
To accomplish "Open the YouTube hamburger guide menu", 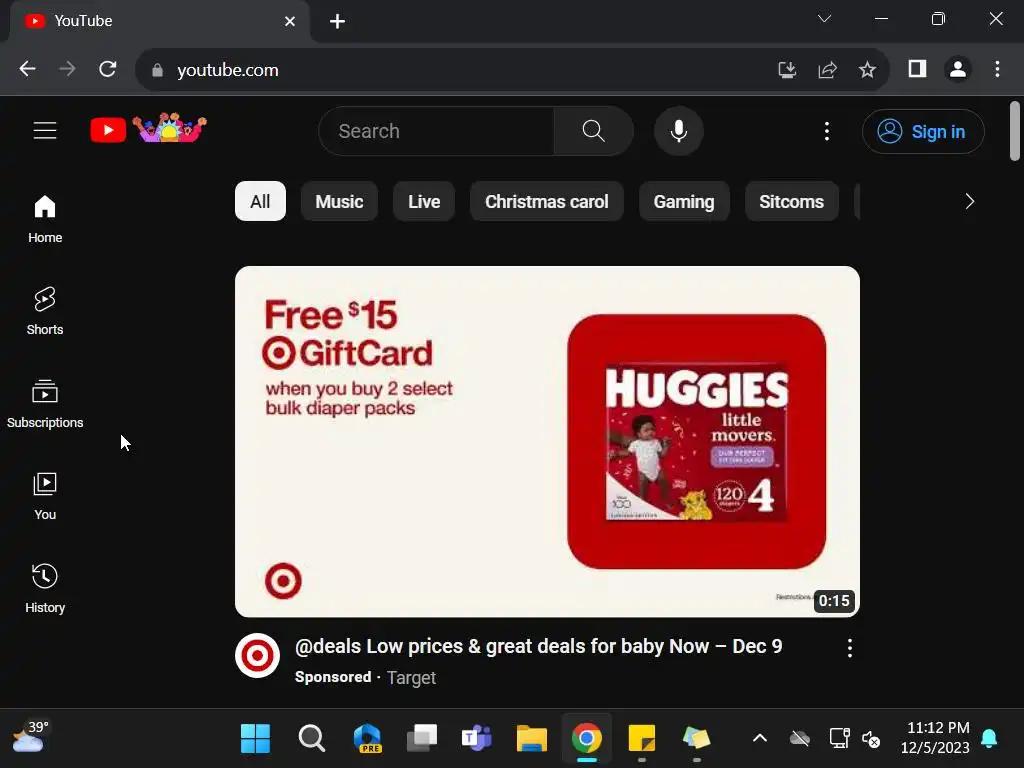I will (45, 131).
